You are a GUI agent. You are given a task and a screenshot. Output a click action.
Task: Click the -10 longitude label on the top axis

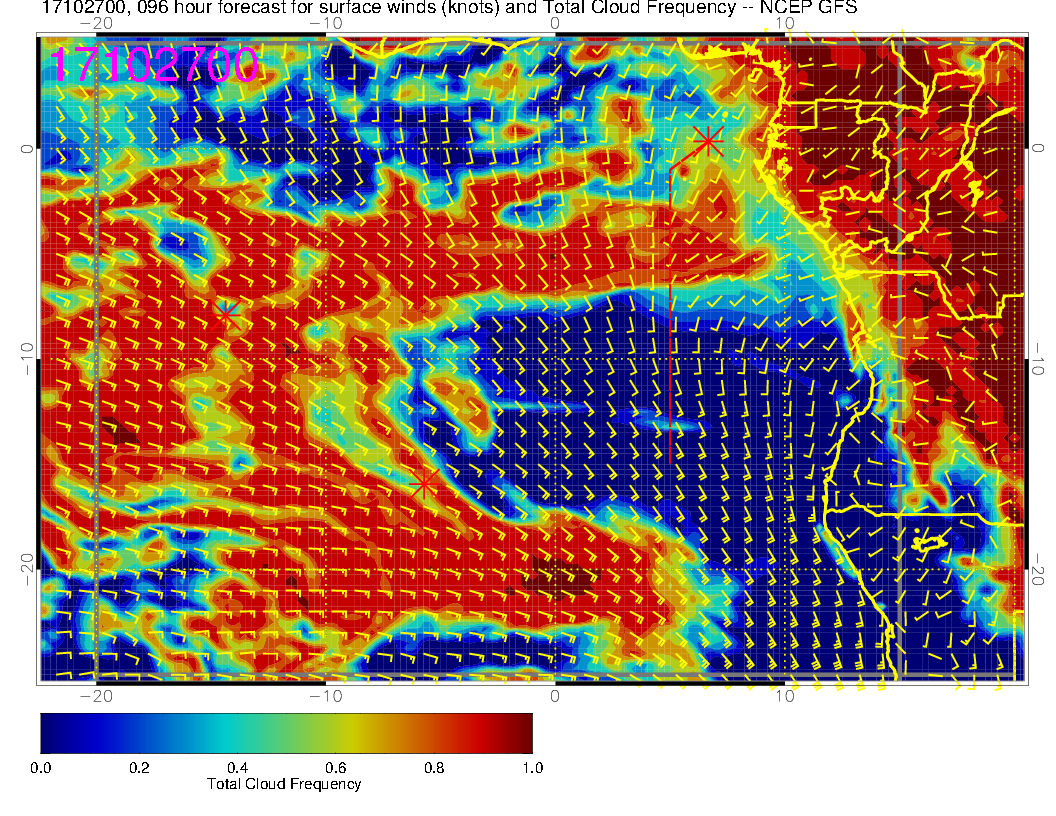coord(325,23)
